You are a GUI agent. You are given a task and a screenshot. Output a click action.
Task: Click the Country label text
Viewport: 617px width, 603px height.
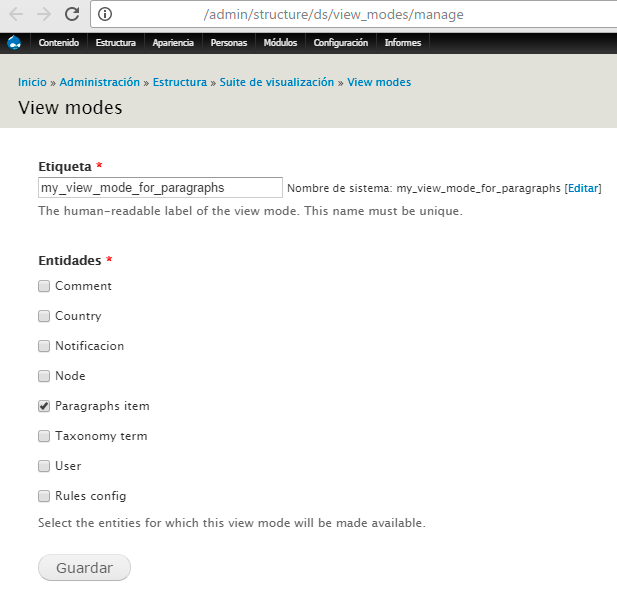[x=78, y=316]
